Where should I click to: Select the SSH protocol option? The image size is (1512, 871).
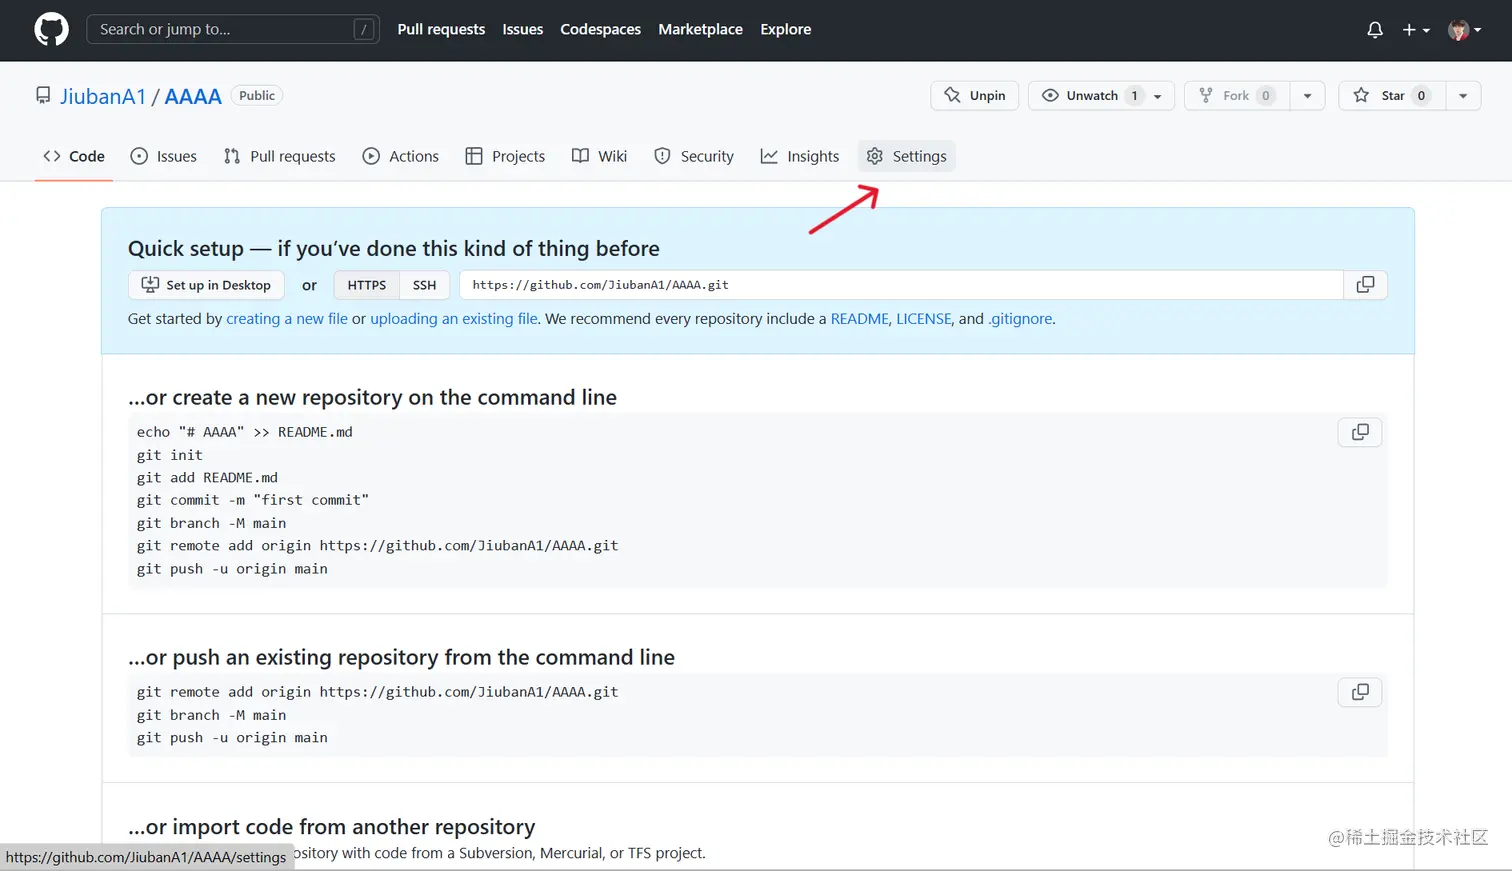tap(424, 285)
